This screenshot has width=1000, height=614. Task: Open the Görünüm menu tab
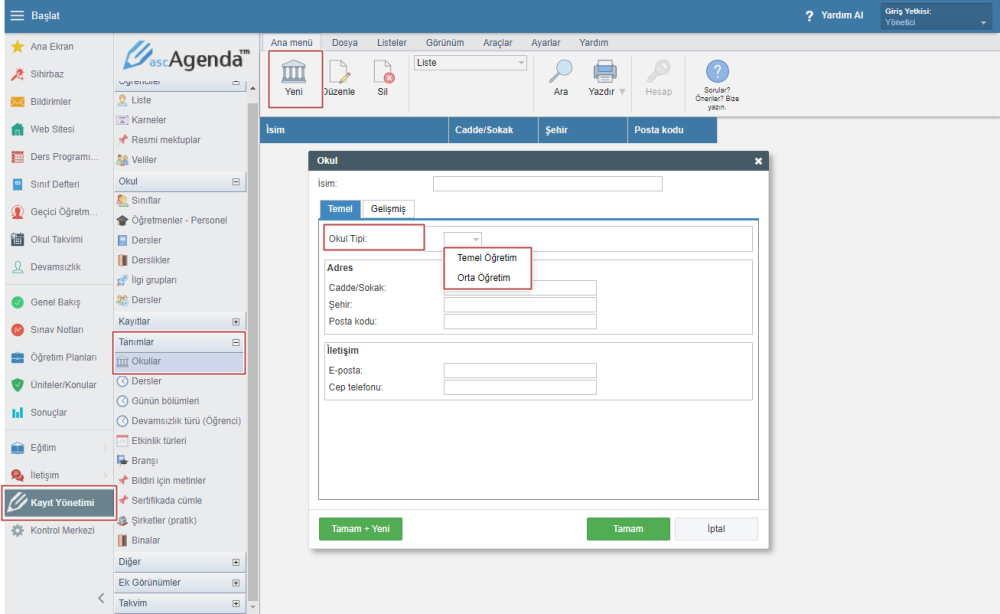click(445, 43)
